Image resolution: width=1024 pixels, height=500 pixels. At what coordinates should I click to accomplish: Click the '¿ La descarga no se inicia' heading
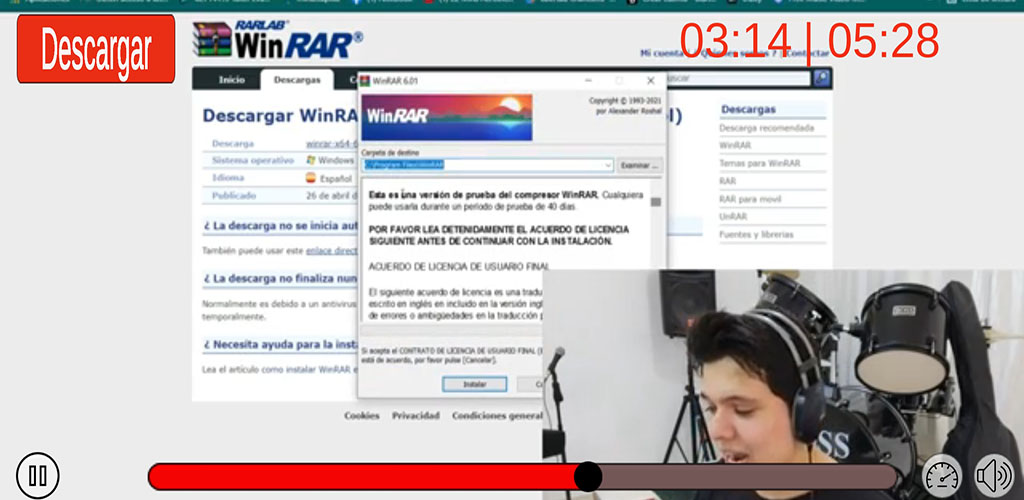281,226
